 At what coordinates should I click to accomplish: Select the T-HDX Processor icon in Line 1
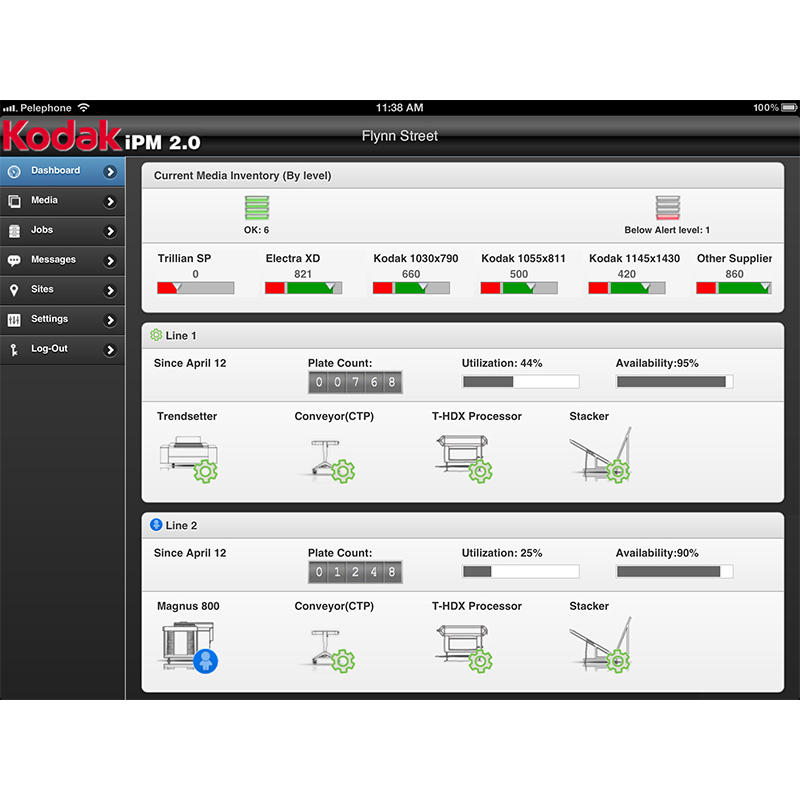pyautogui.click(x=464, y=458)
